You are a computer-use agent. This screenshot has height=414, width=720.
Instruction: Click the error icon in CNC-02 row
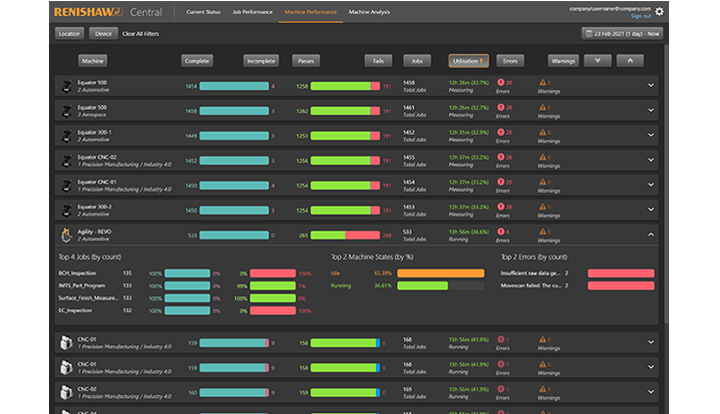pyautogui.click(x=501, y=389)
